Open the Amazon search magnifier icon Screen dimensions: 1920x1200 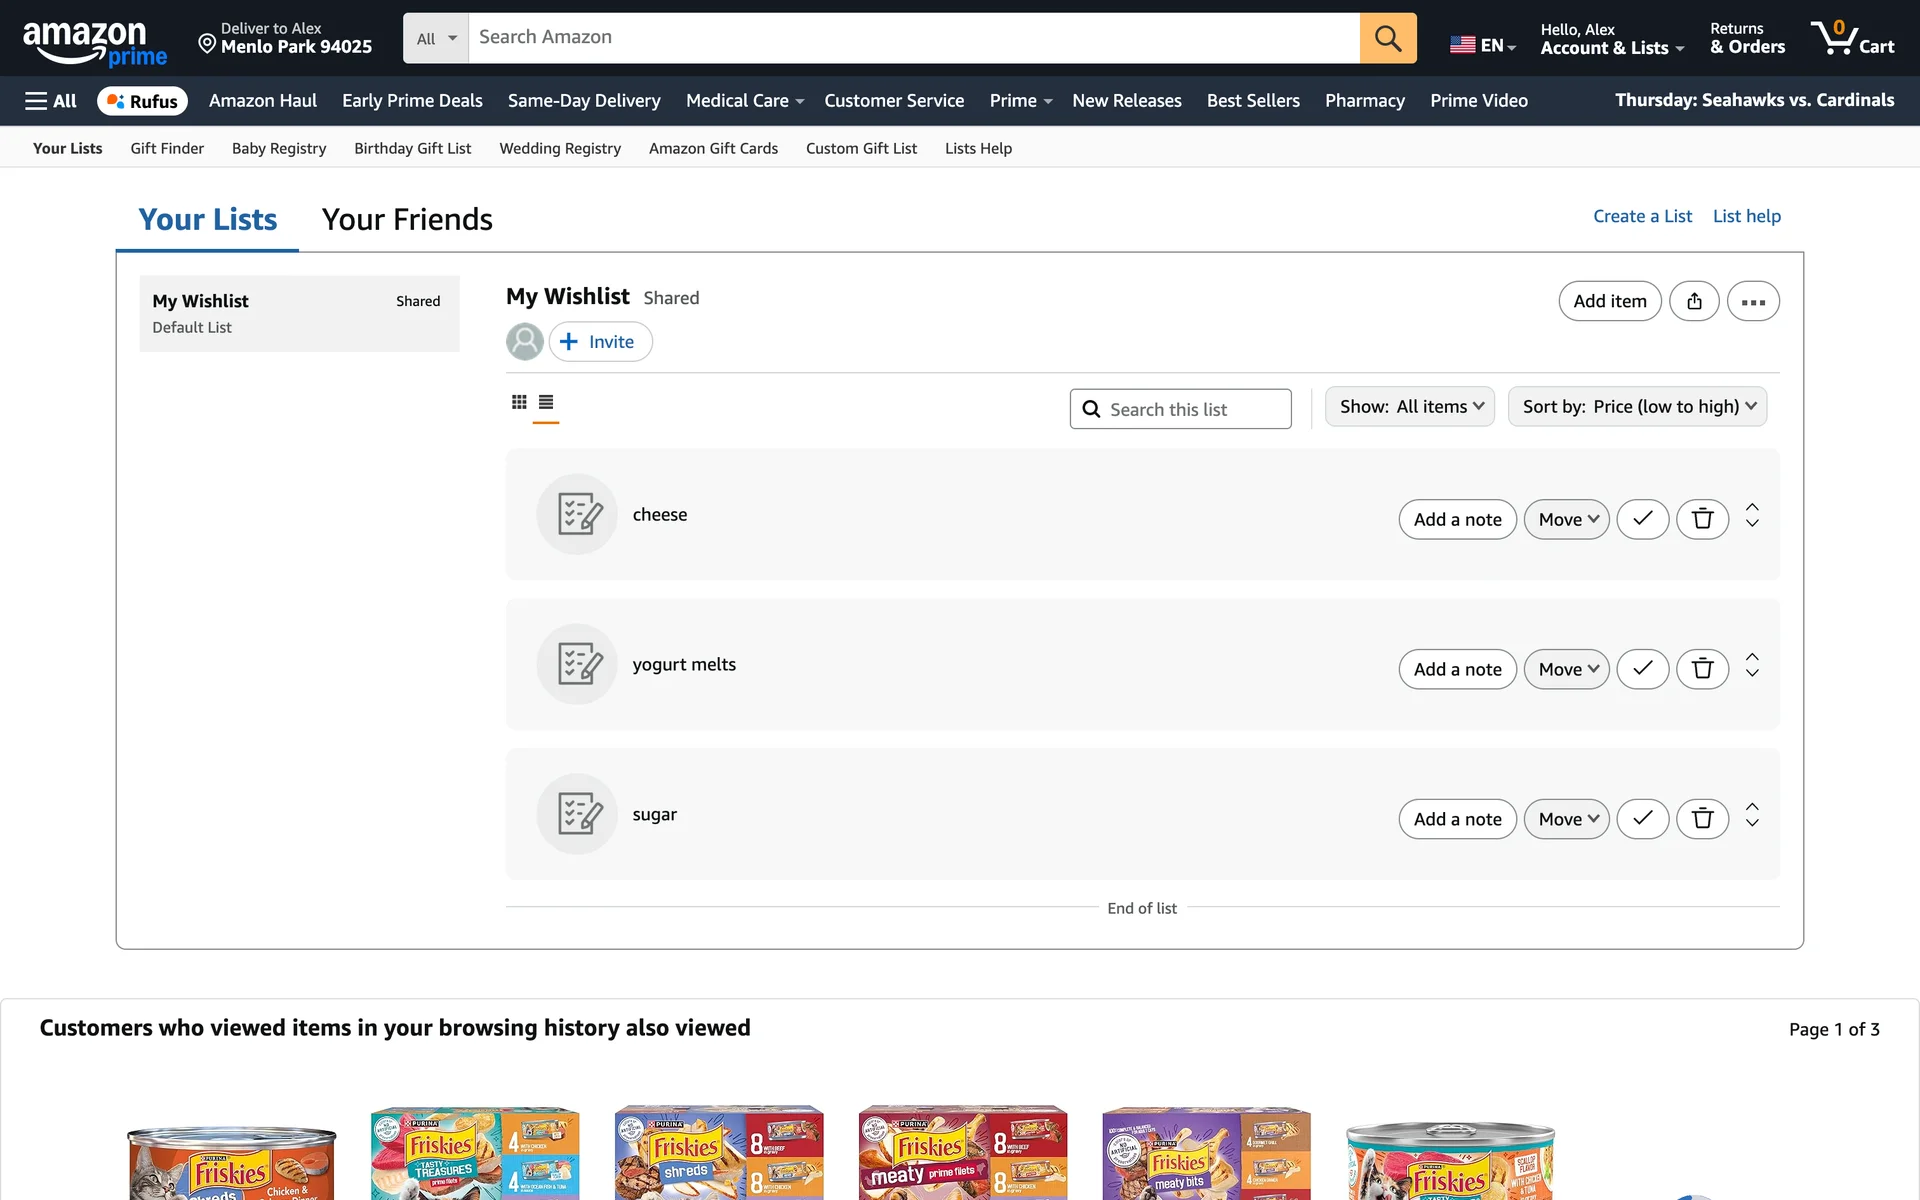1387,38
